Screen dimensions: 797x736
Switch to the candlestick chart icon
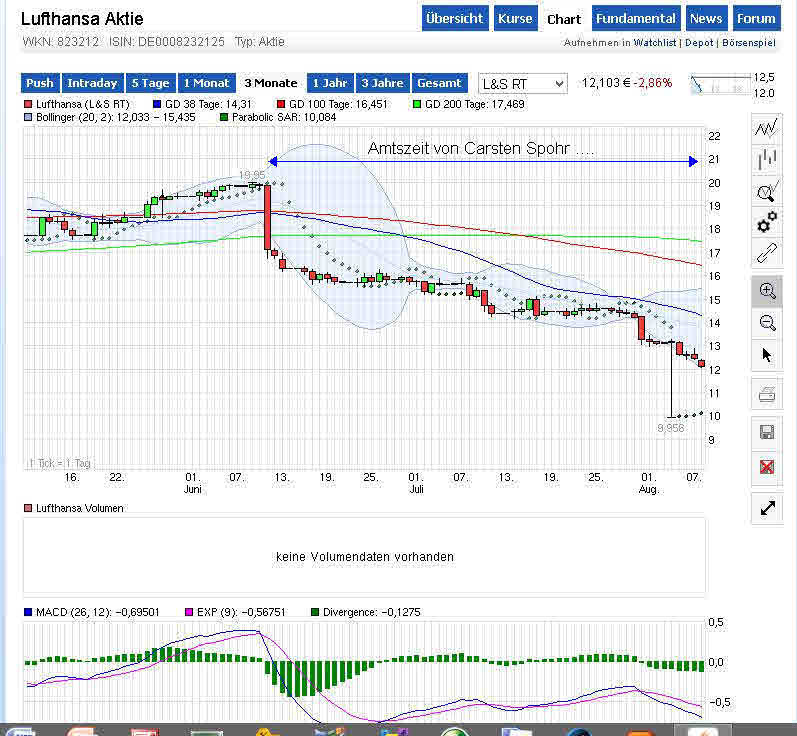767,159
